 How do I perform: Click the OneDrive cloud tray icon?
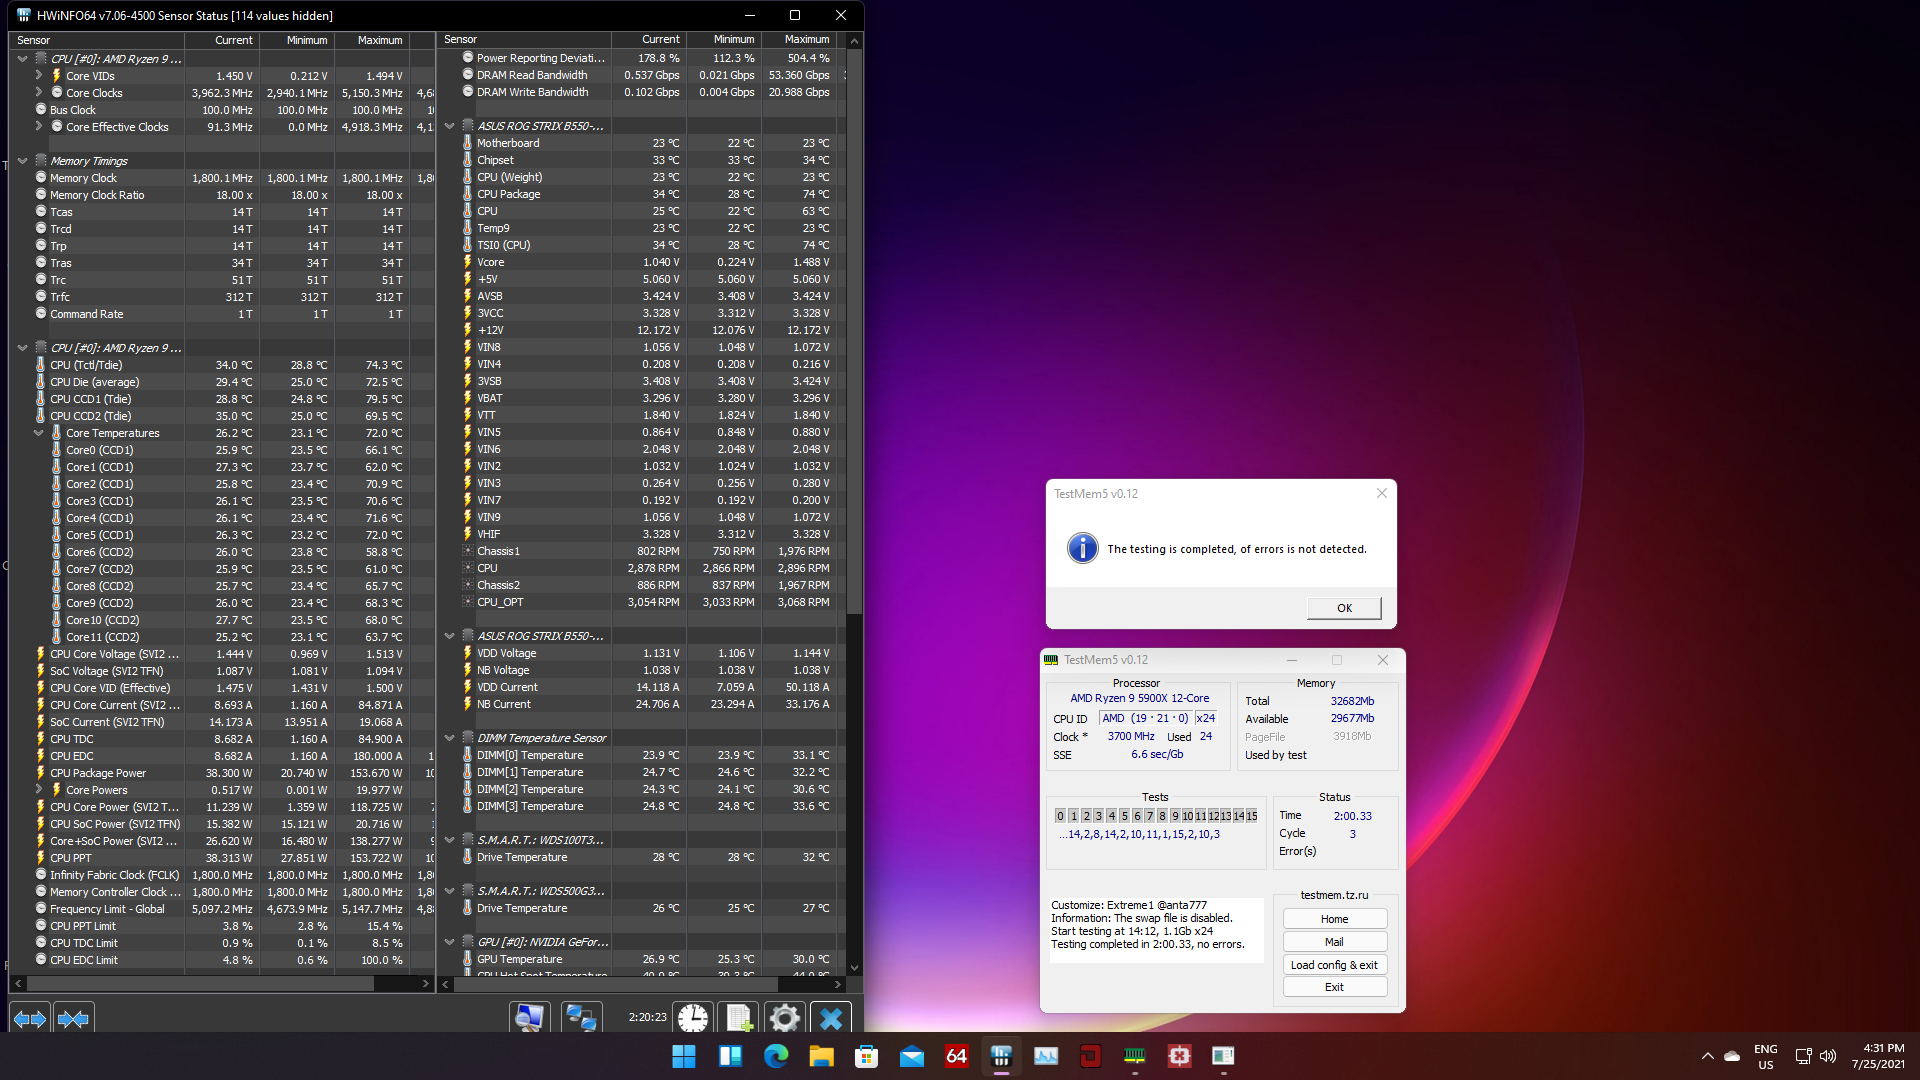[x=1732, y=1056]
